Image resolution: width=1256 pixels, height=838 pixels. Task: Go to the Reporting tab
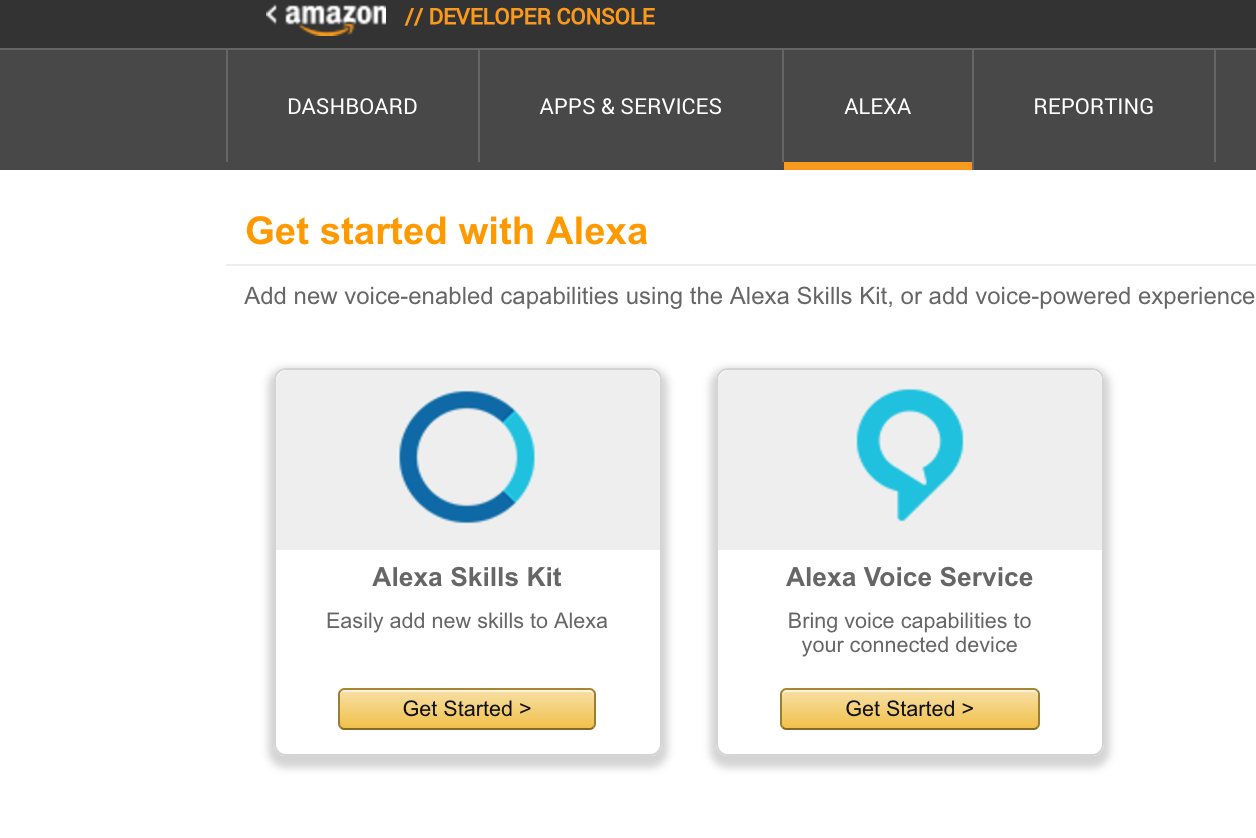[x=1093, y=107]
